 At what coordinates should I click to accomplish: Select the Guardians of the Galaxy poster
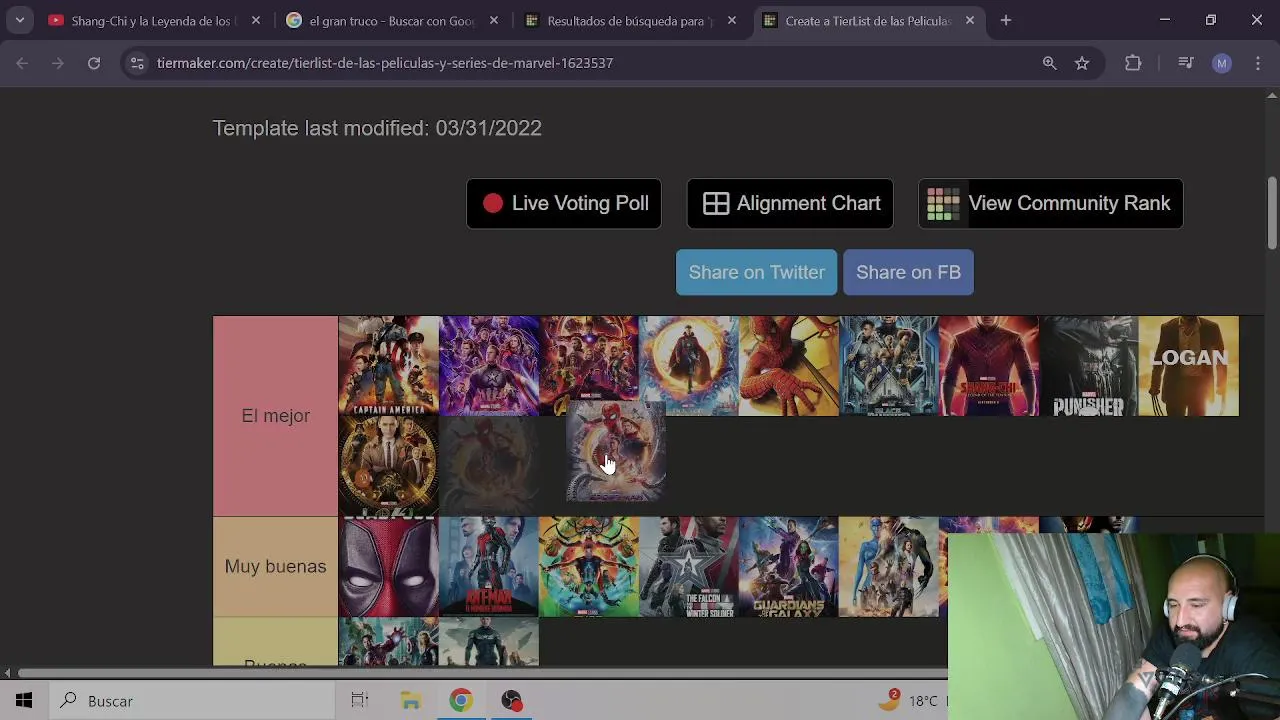(x=789, y=567)
